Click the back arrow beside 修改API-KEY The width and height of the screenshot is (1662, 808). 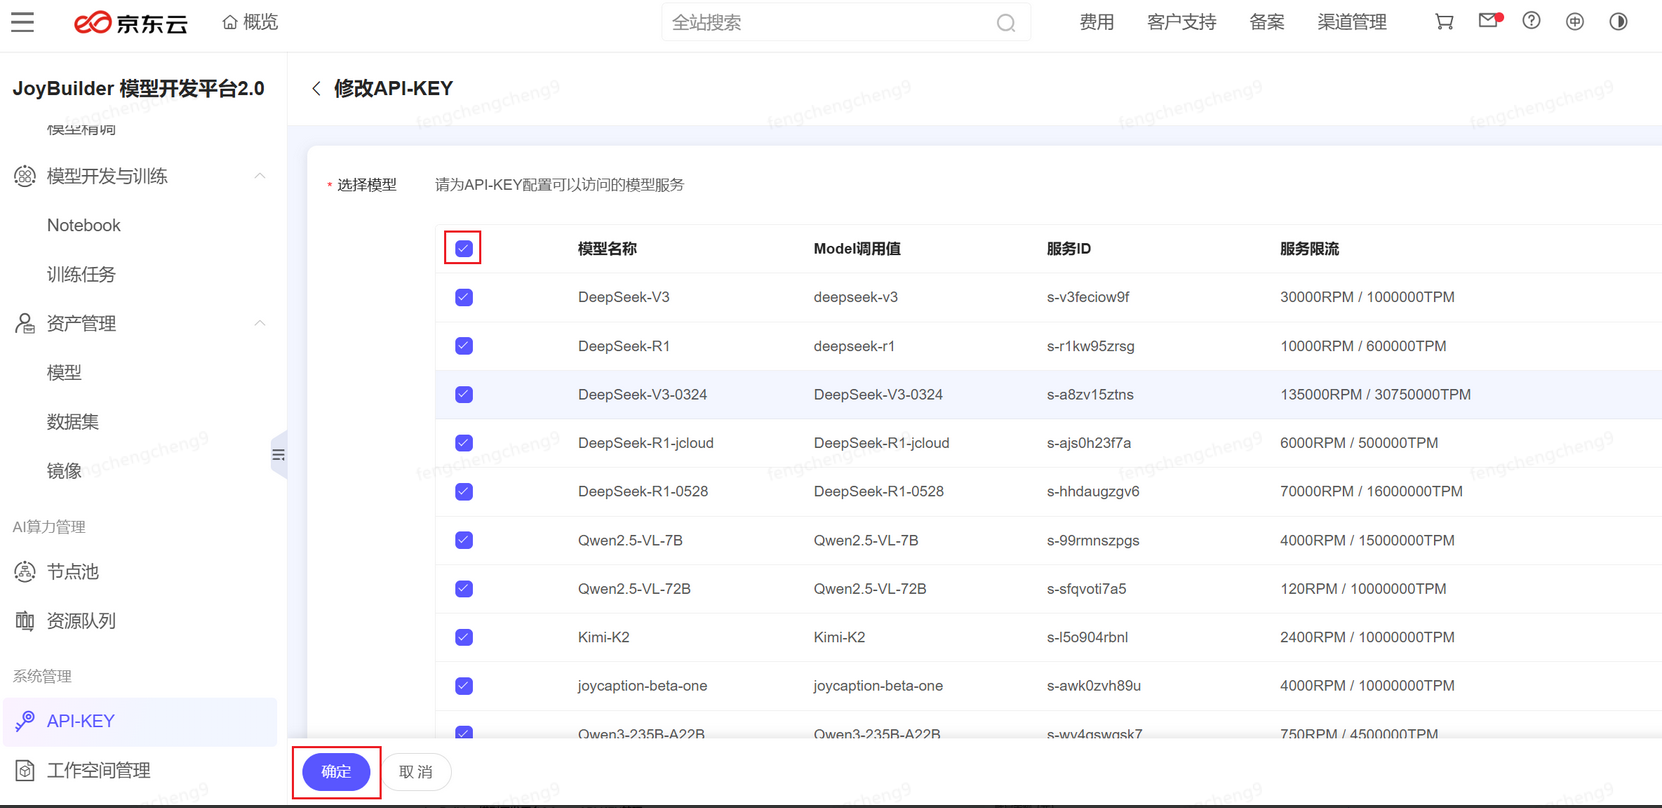coord(316,89)
